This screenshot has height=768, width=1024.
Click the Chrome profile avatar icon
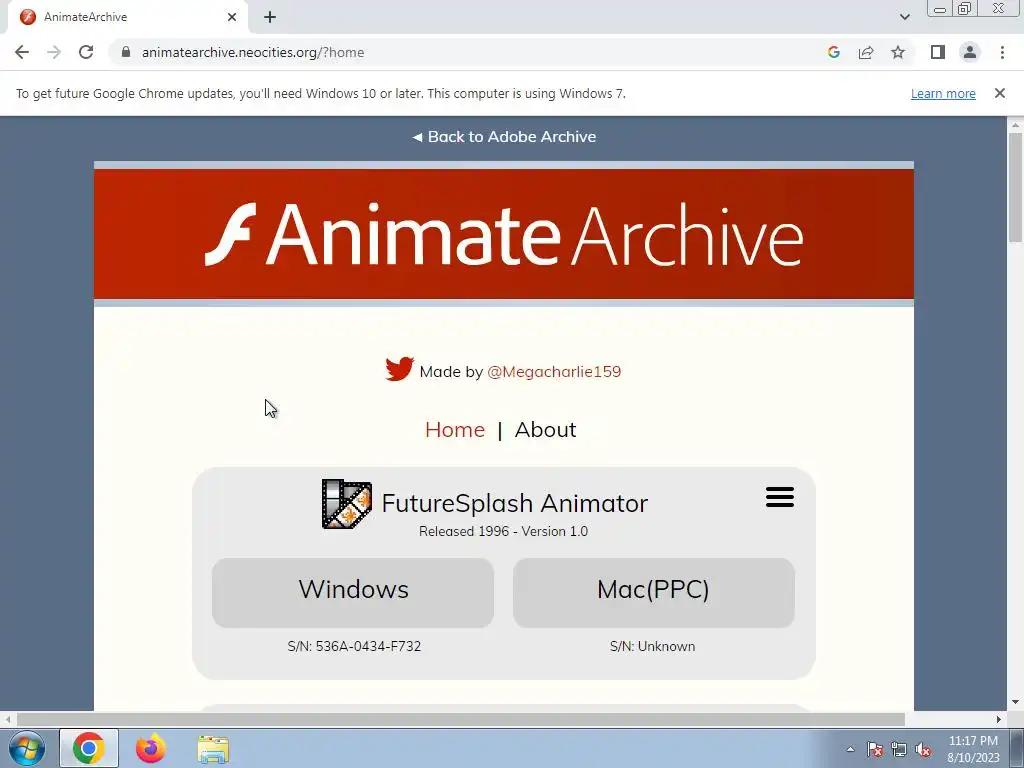970,52
